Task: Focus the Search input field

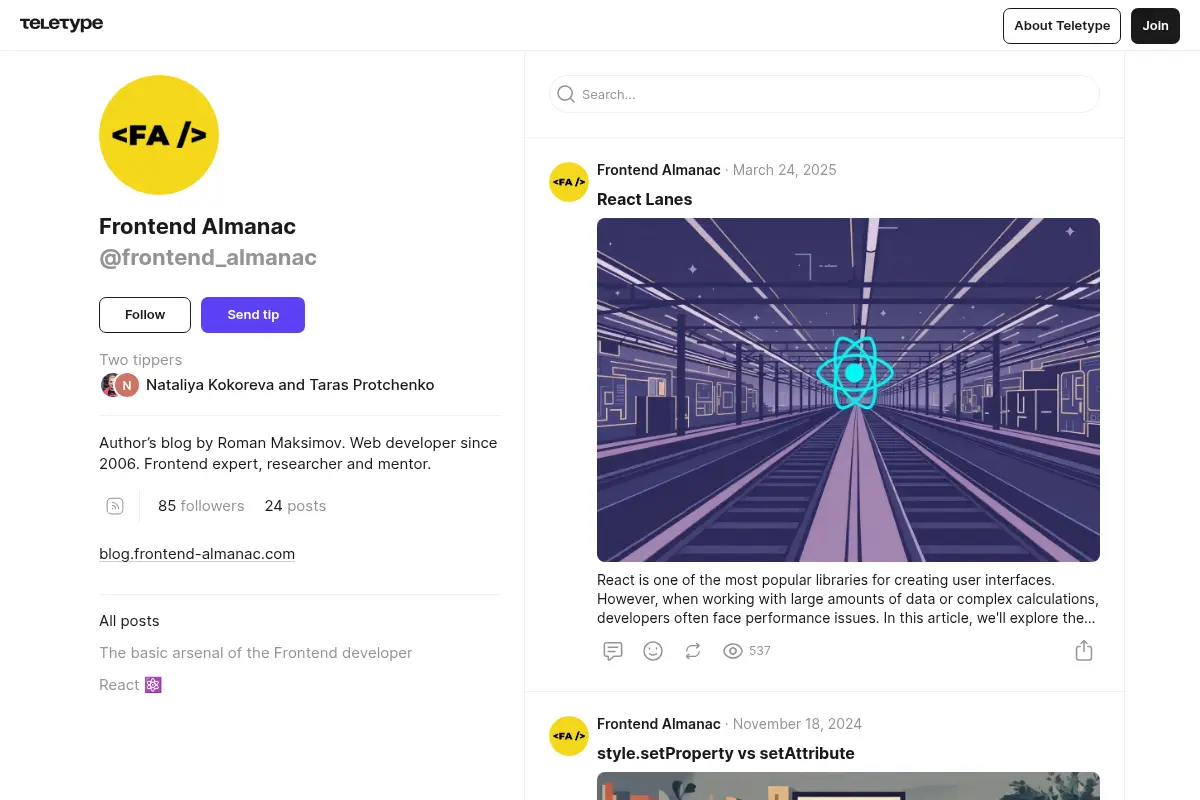Action: click(x=824, y=94)
